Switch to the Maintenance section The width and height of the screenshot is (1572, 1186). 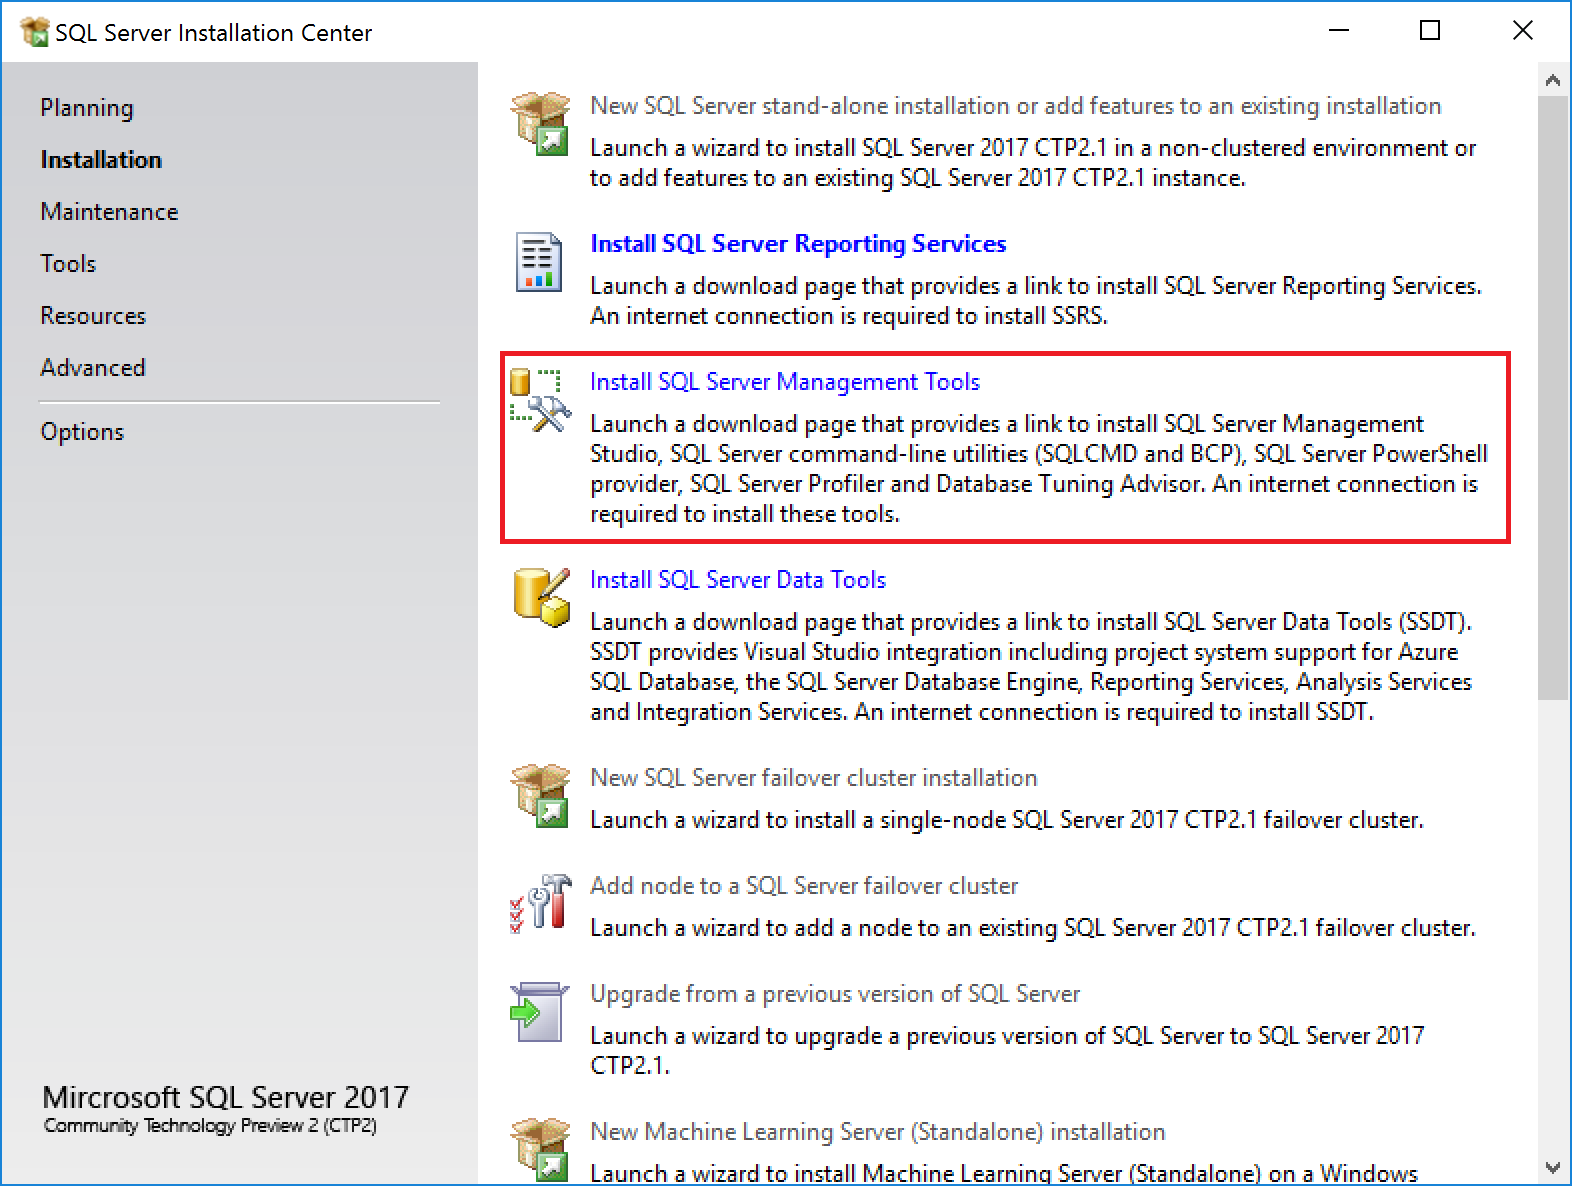(109, 212)
